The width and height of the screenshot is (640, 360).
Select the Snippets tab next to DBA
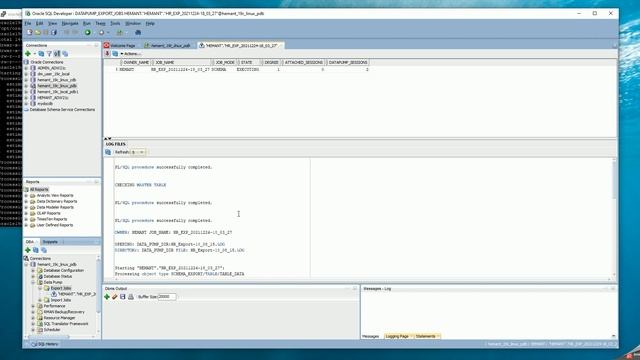tap(50, 242)
